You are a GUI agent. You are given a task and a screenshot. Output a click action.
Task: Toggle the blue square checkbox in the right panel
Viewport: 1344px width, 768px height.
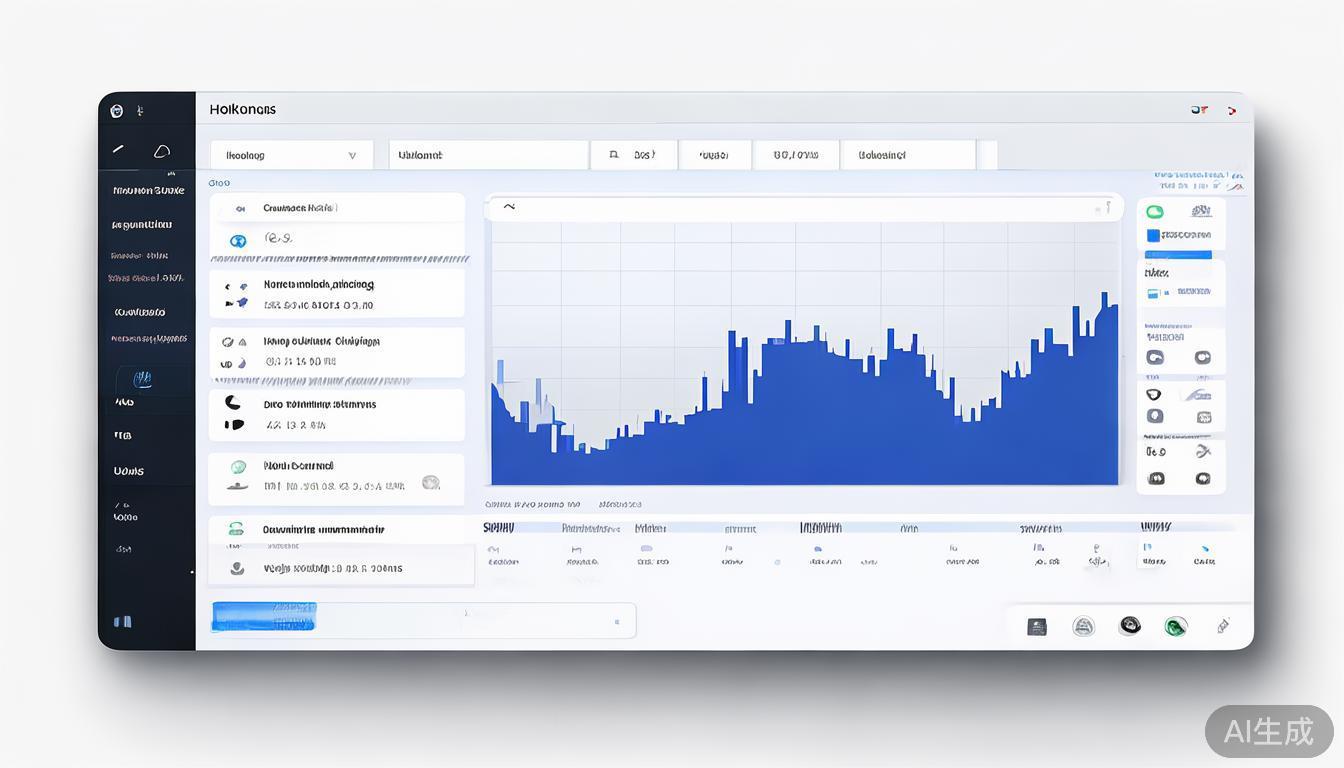click(x=1153, y=236)
